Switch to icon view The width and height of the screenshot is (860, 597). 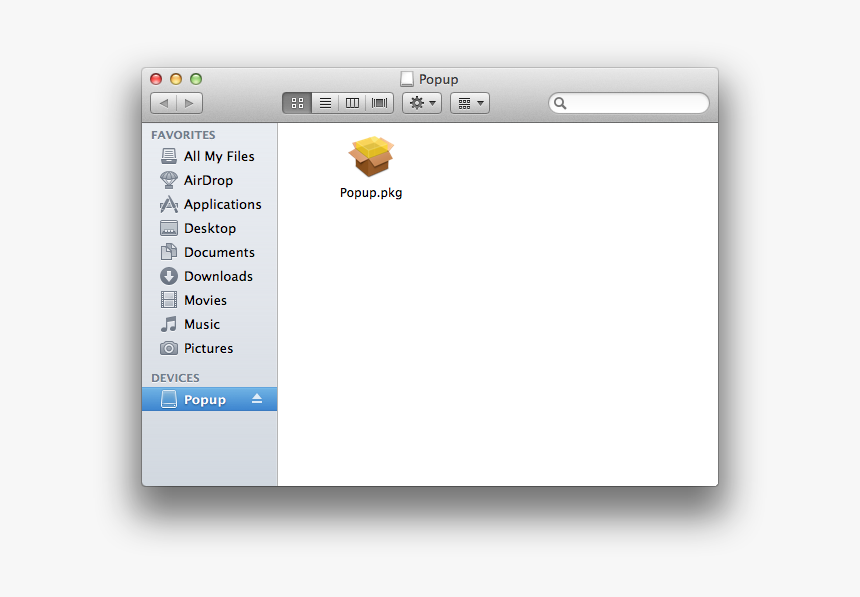pos(297,103)
